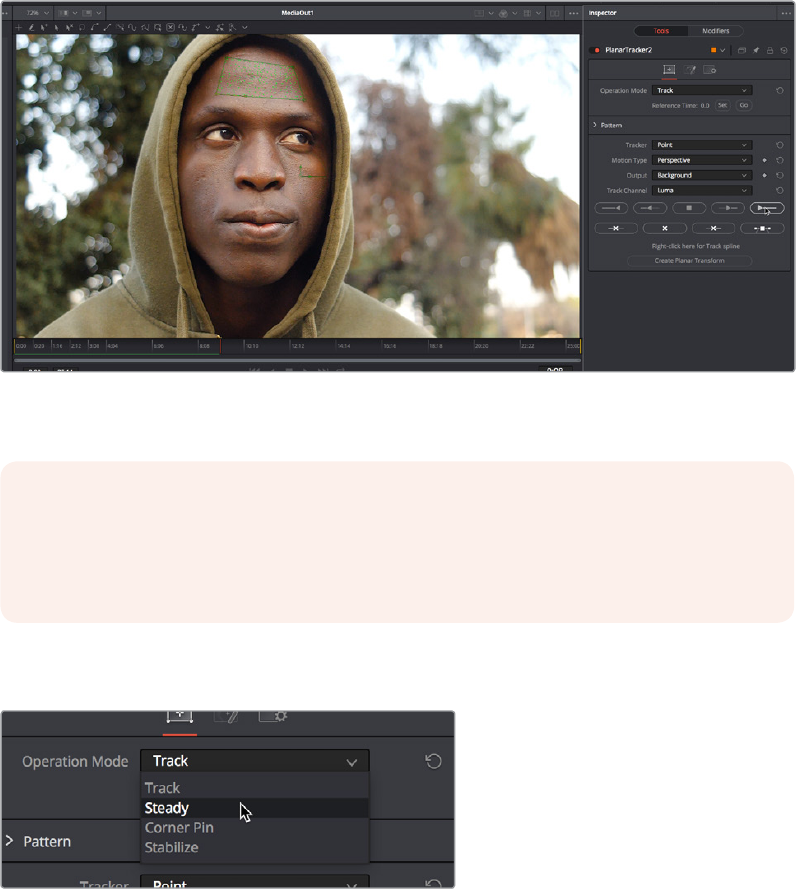Reset the Motion Type setting
The height and width of the screenshot is (889, 796).
pyautogui.click(x=780, y=160)
